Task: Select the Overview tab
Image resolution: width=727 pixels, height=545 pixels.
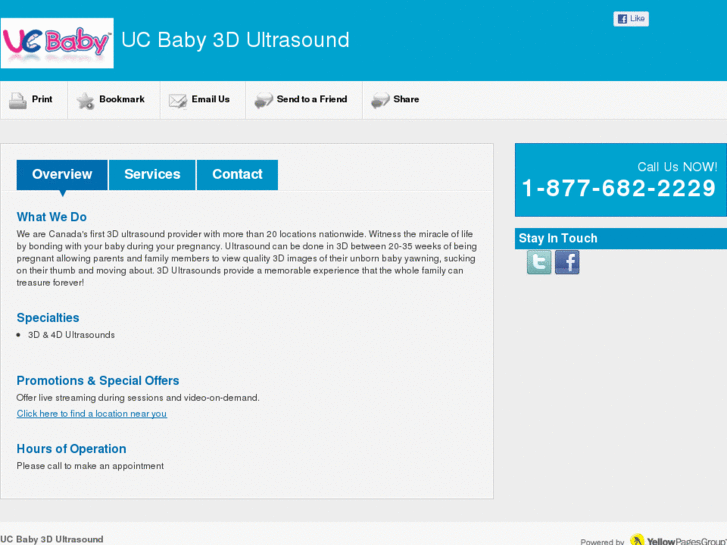Action: tap(62, 175)
